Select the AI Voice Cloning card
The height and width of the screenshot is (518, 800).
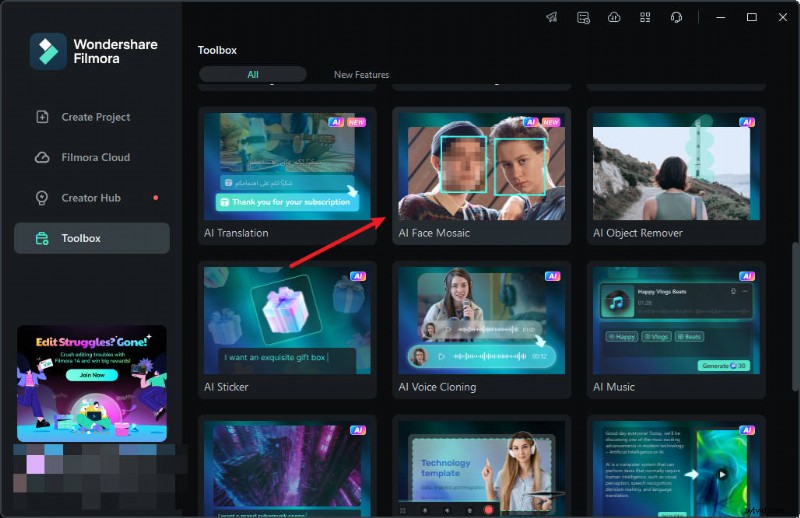[x=481, y=330]
